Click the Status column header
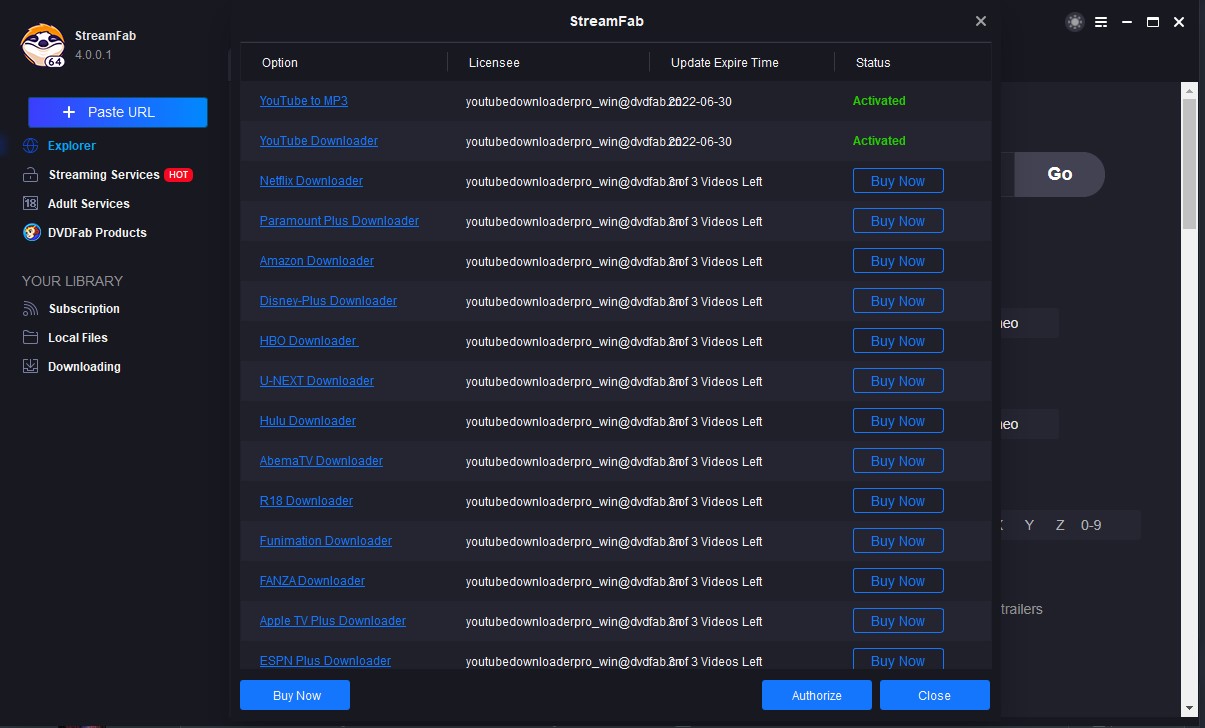The image size is (1205, 728). (873, 62)
